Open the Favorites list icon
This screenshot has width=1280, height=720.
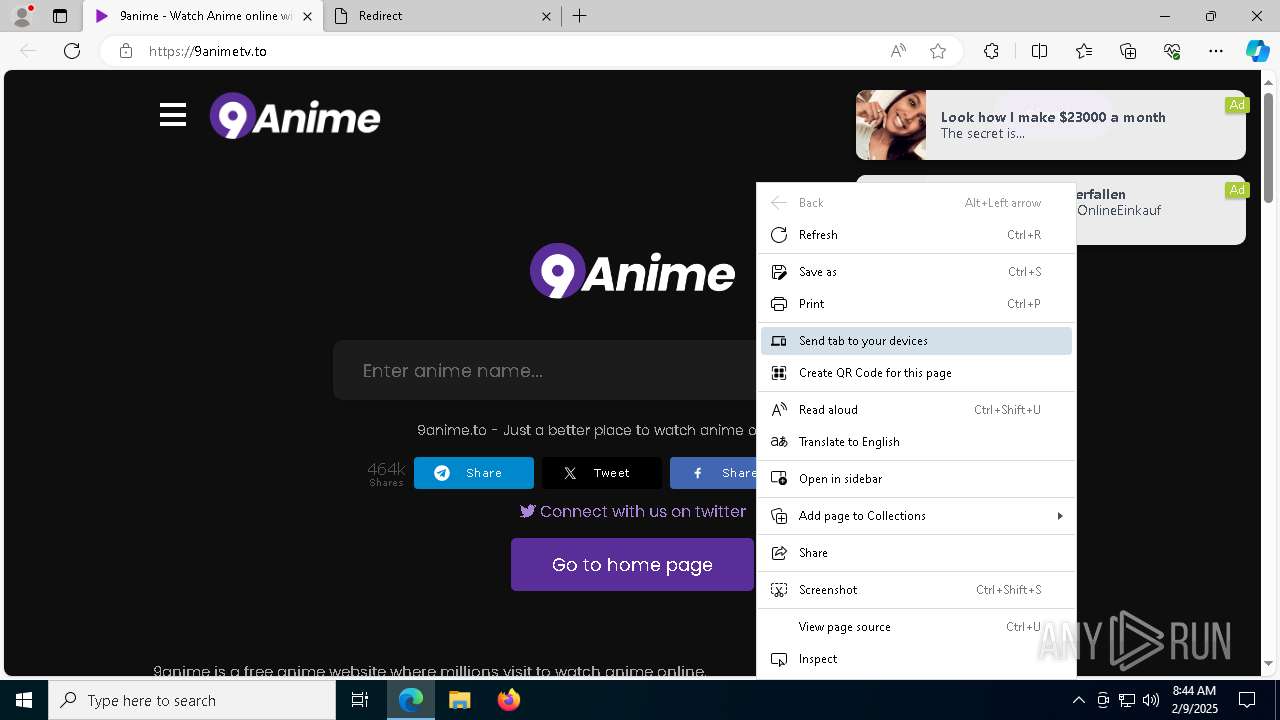tap(1084, 51)
